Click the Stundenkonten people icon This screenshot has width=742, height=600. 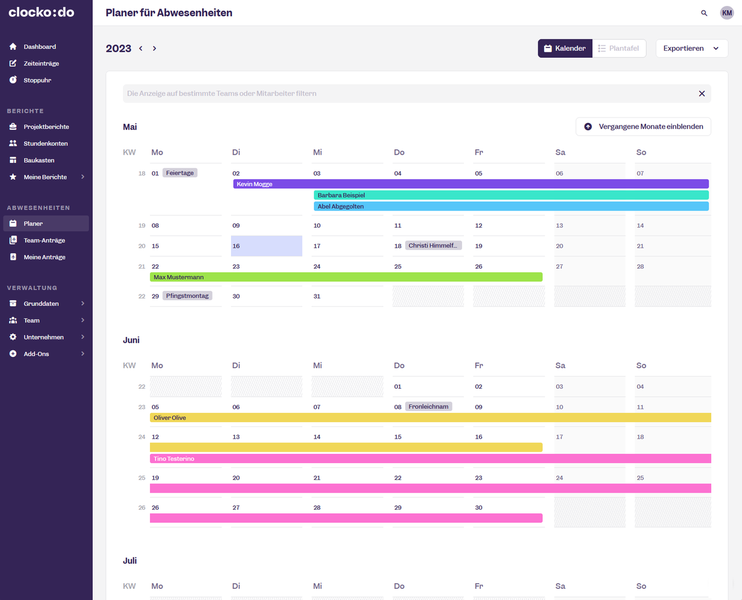click(13, 143)
